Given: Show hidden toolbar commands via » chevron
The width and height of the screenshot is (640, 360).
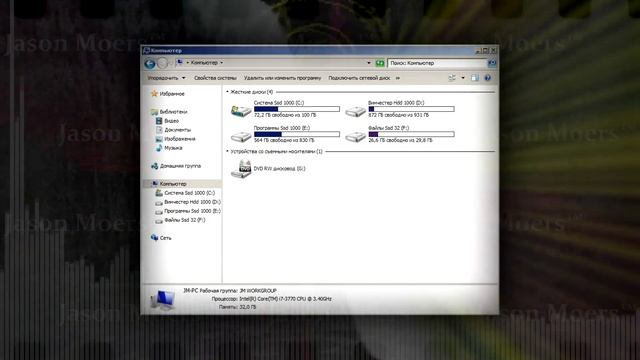Looking at the screenshot, I should 398,78.
